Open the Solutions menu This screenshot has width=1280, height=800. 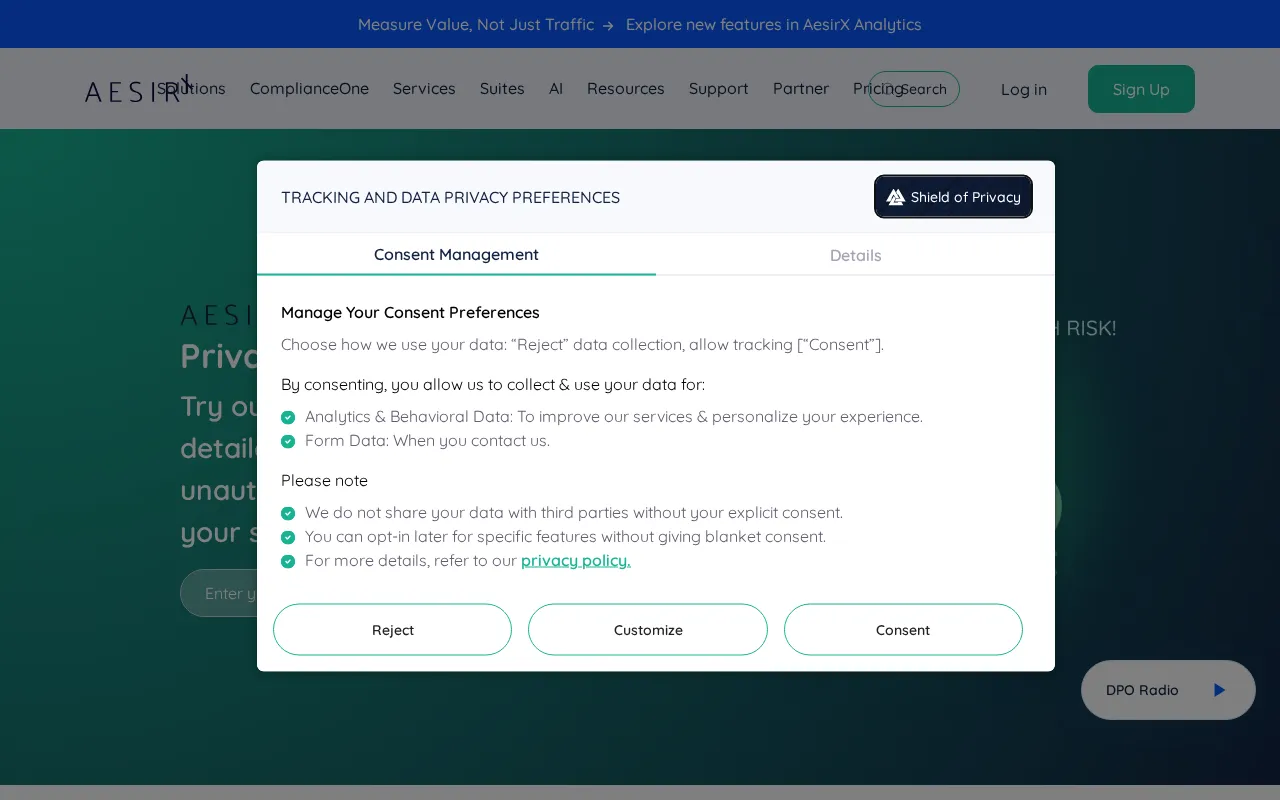coord(192,88)
